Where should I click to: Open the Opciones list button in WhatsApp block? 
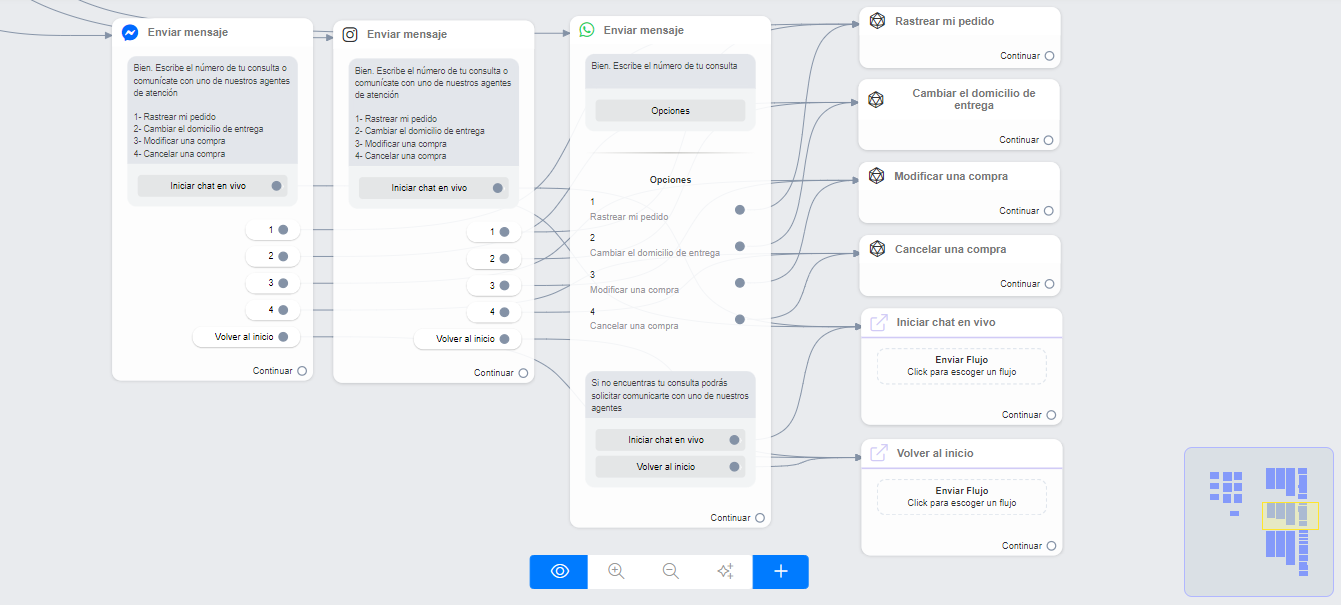670,111
